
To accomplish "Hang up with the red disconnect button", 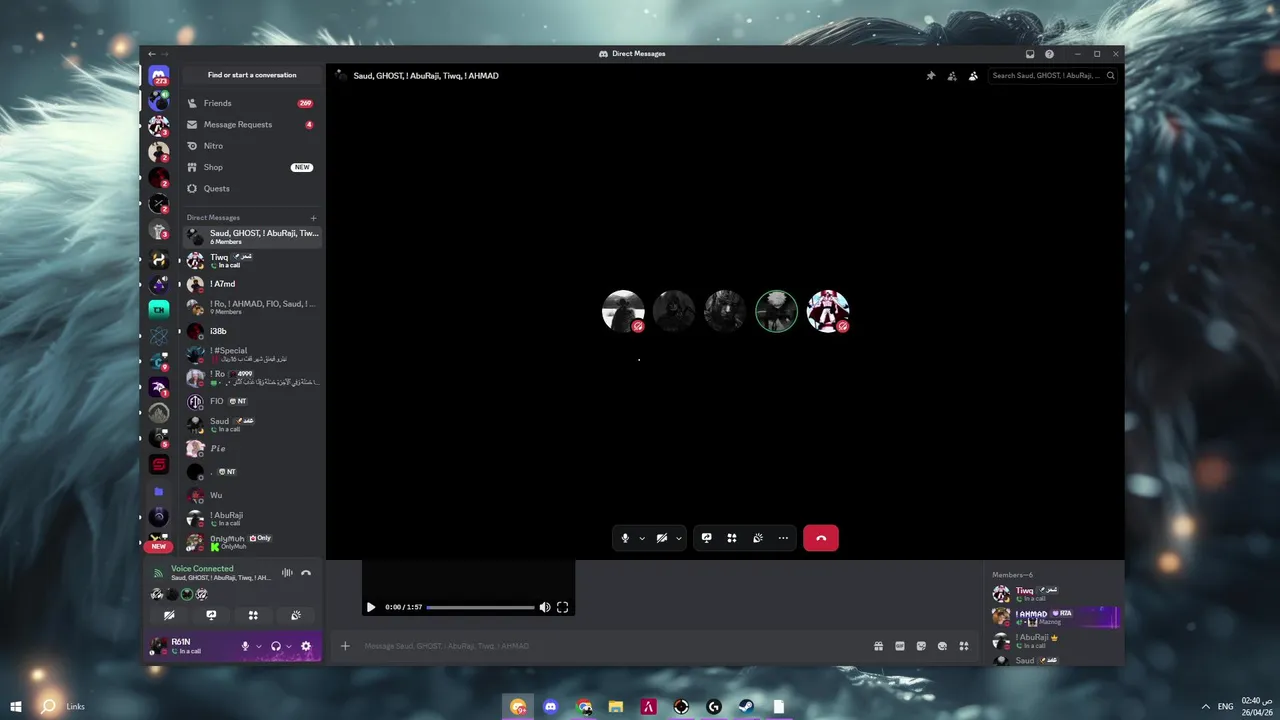I will pos(821,538).
